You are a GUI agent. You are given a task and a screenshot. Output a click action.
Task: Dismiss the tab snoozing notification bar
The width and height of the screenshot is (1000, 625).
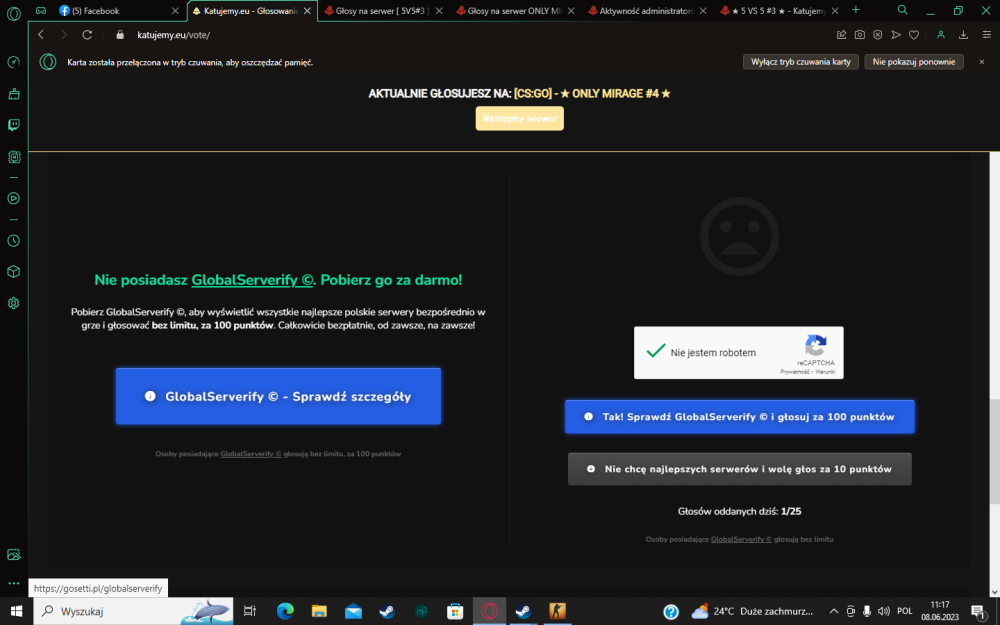[x=982, y=62]
